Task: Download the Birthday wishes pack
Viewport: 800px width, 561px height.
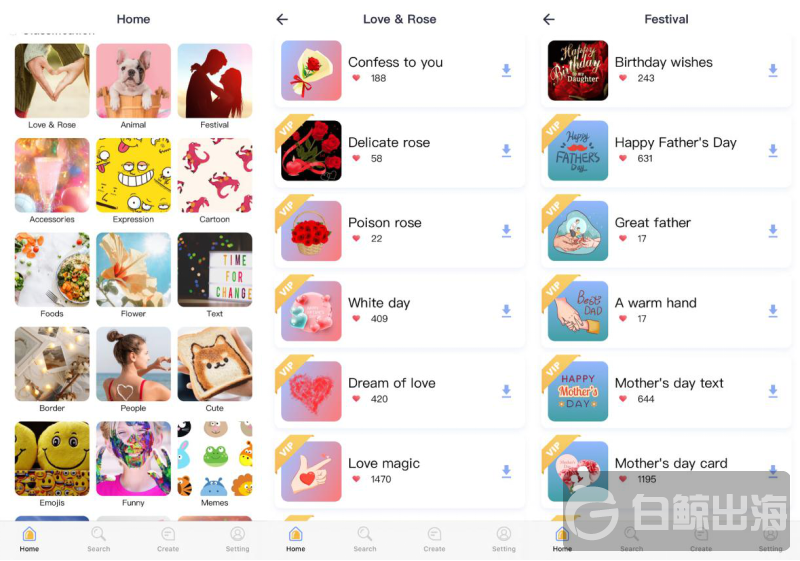Action: (773, 70)
